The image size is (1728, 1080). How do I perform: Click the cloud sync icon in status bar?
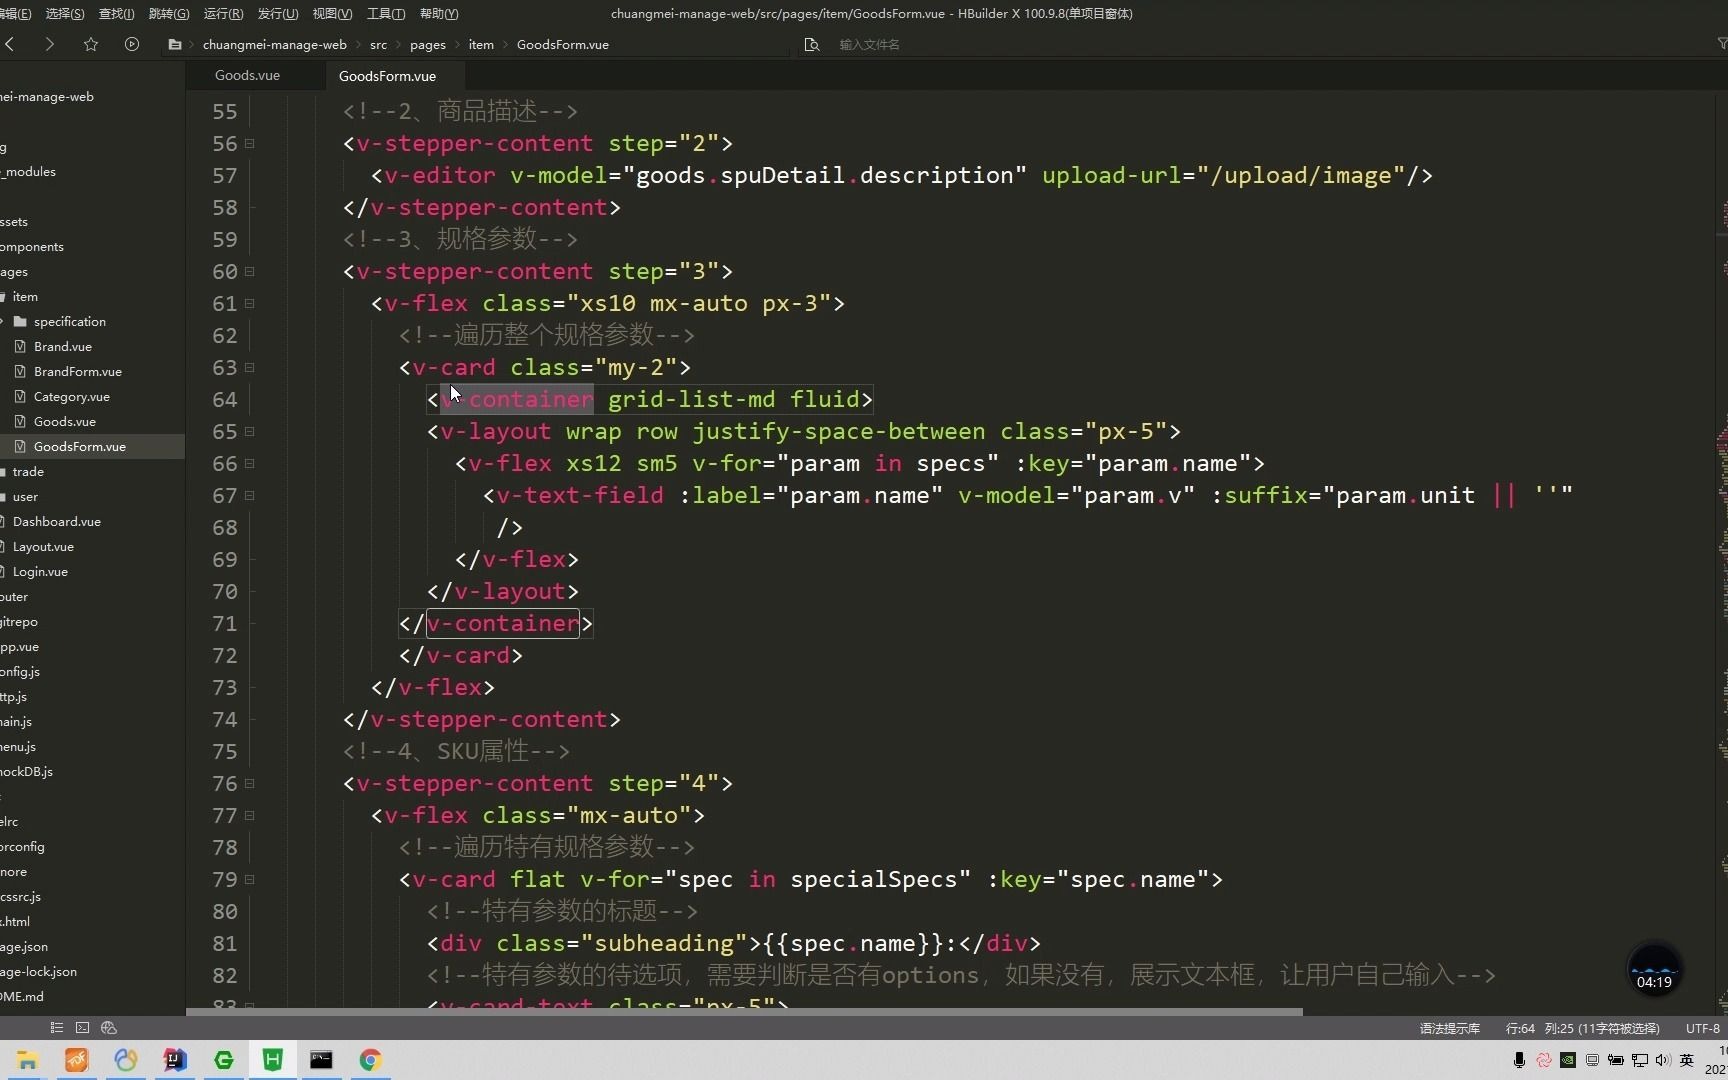(x=109, y=1028)
